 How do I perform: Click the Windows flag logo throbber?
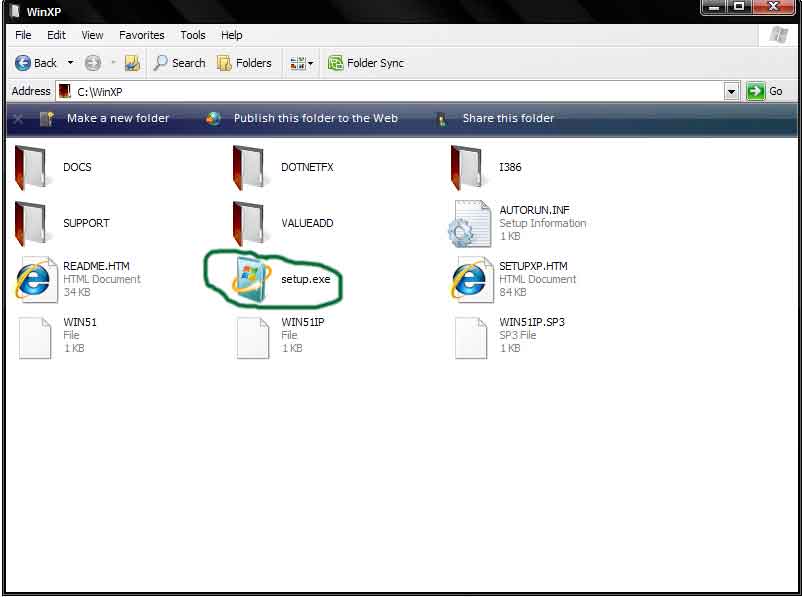778,35
